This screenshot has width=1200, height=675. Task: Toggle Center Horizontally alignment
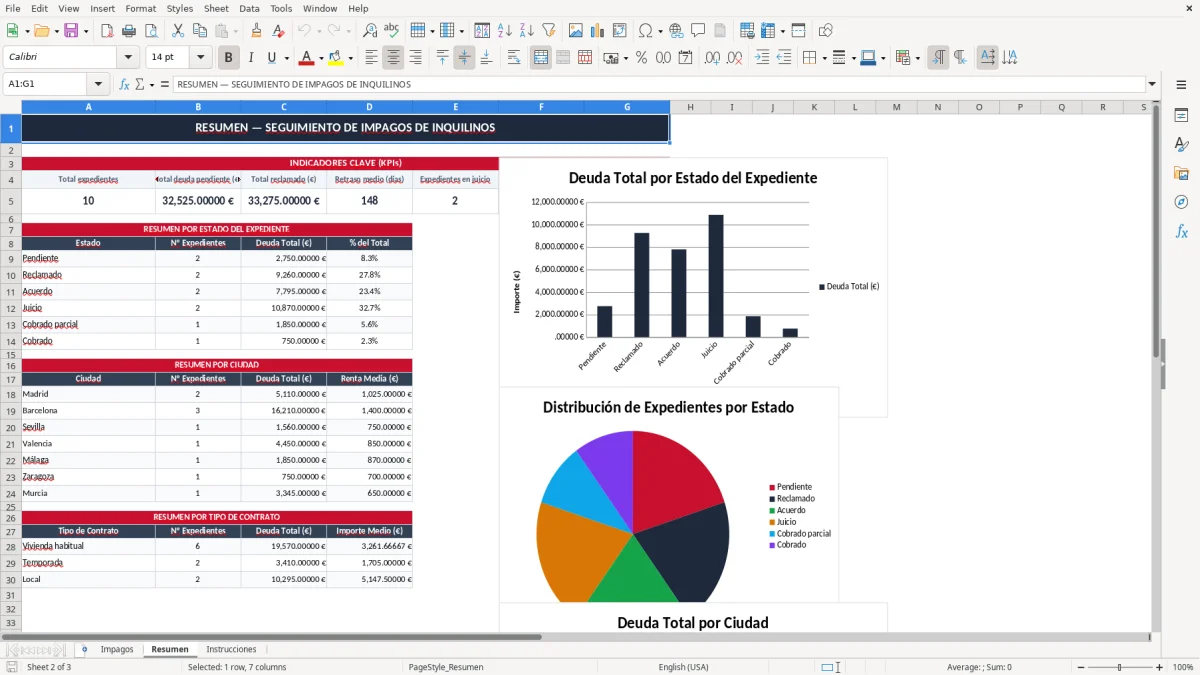click(x=393, y=58)
